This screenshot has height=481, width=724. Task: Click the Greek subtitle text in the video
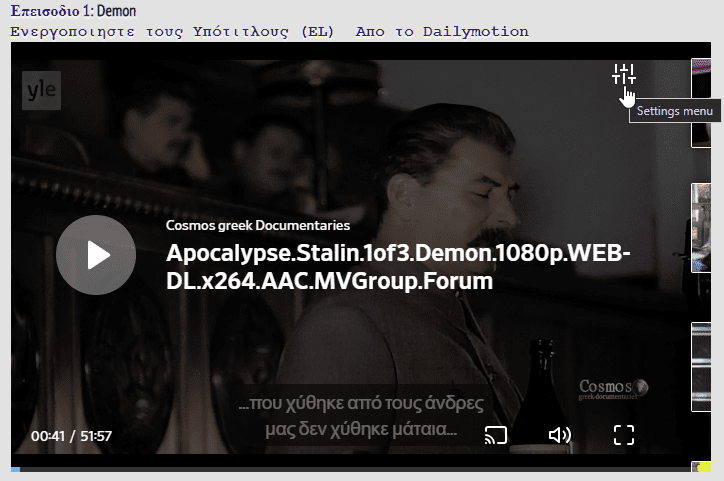(x=361, y=416)
